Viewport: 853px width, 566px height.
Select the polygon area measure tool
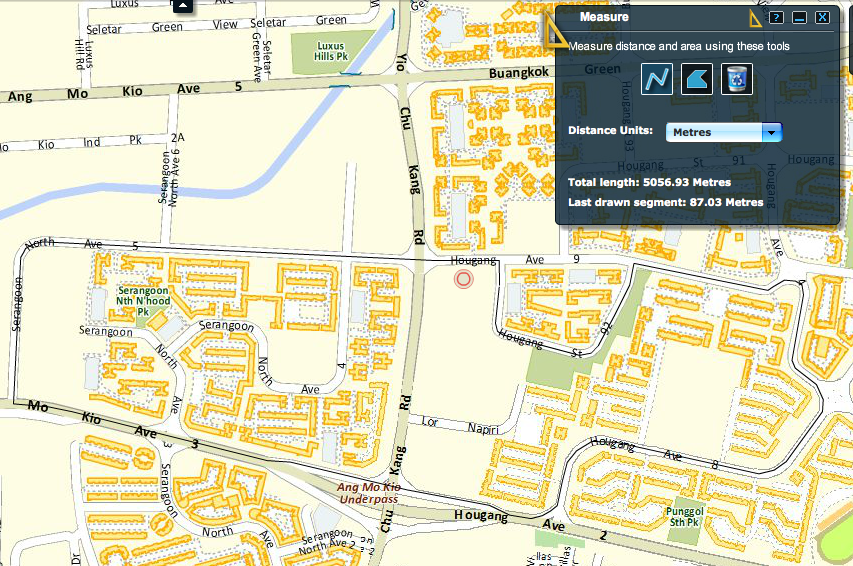click(697, 79)
